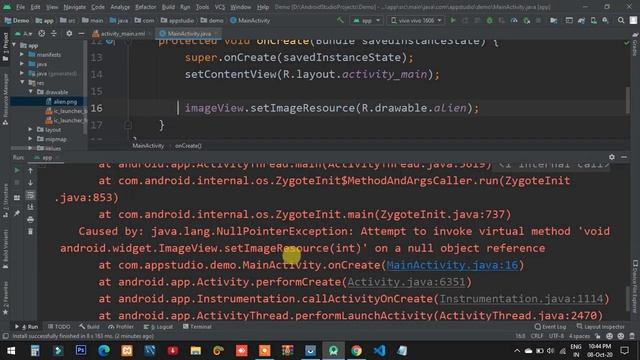Screen dimensions: 640x360
Task: Hide the Run panel with minus icon
Action: [x=624, y=157]
